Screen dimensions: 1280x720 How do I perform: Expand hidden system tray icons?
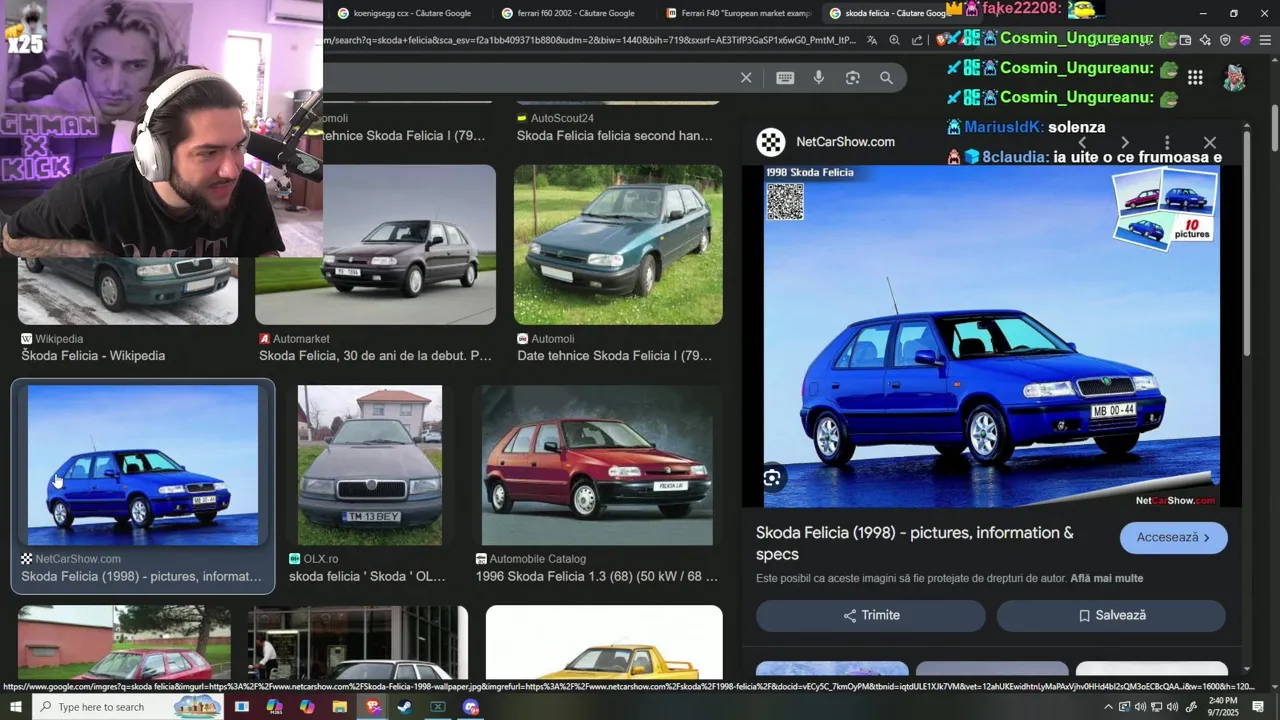pyautogui.click(x=1108, y=707)
